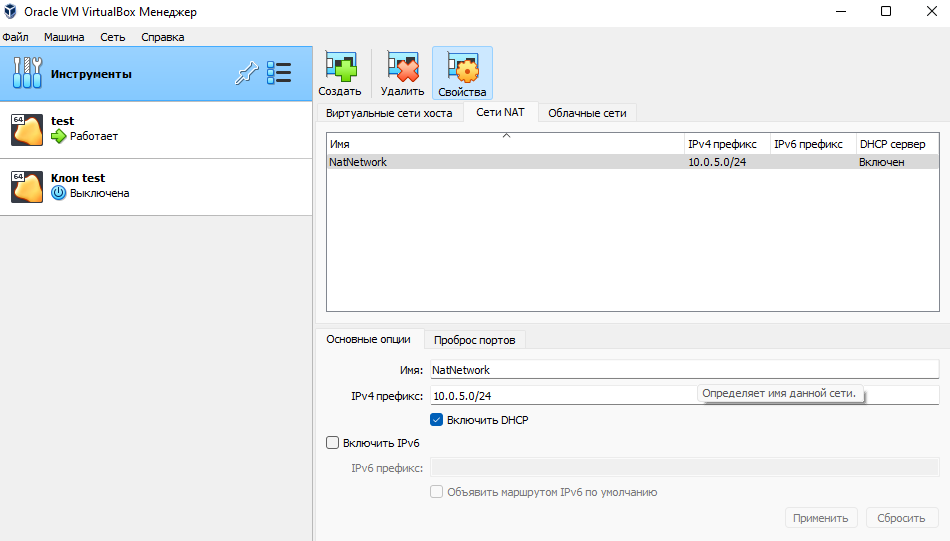Screen dimensions: 950x541
Task: Close the VirtualBox Manager window
Action: pyautogui.click(x=932, y=12)
